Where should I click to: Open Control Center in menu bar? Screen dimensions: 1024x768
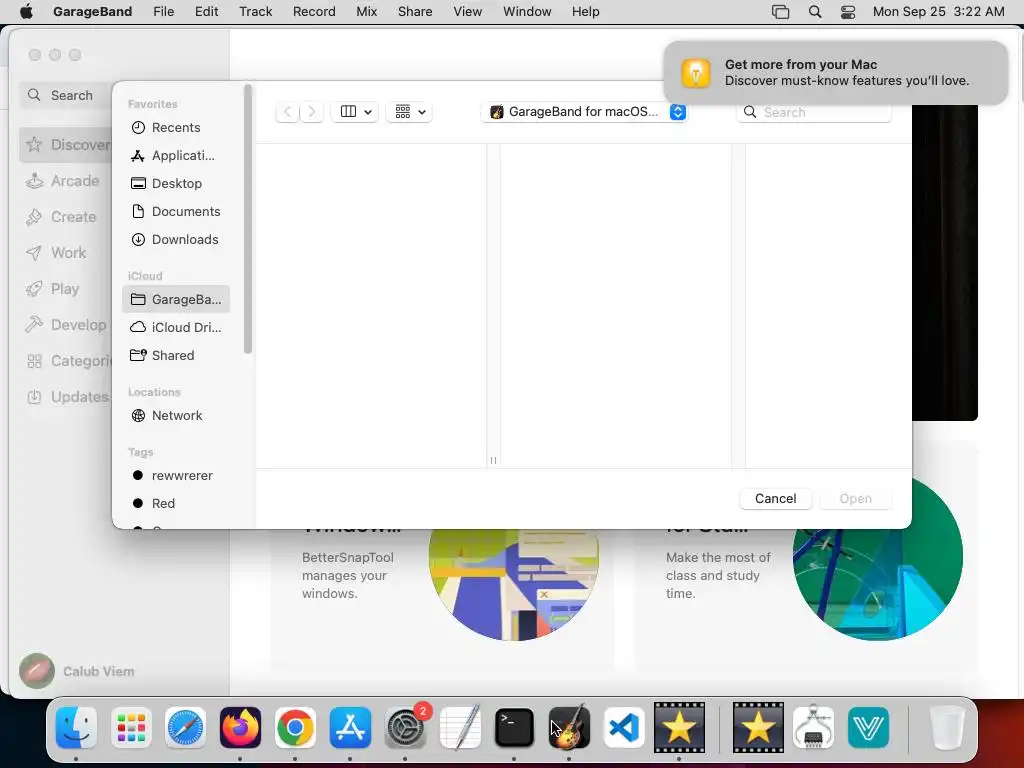[848, 12]
